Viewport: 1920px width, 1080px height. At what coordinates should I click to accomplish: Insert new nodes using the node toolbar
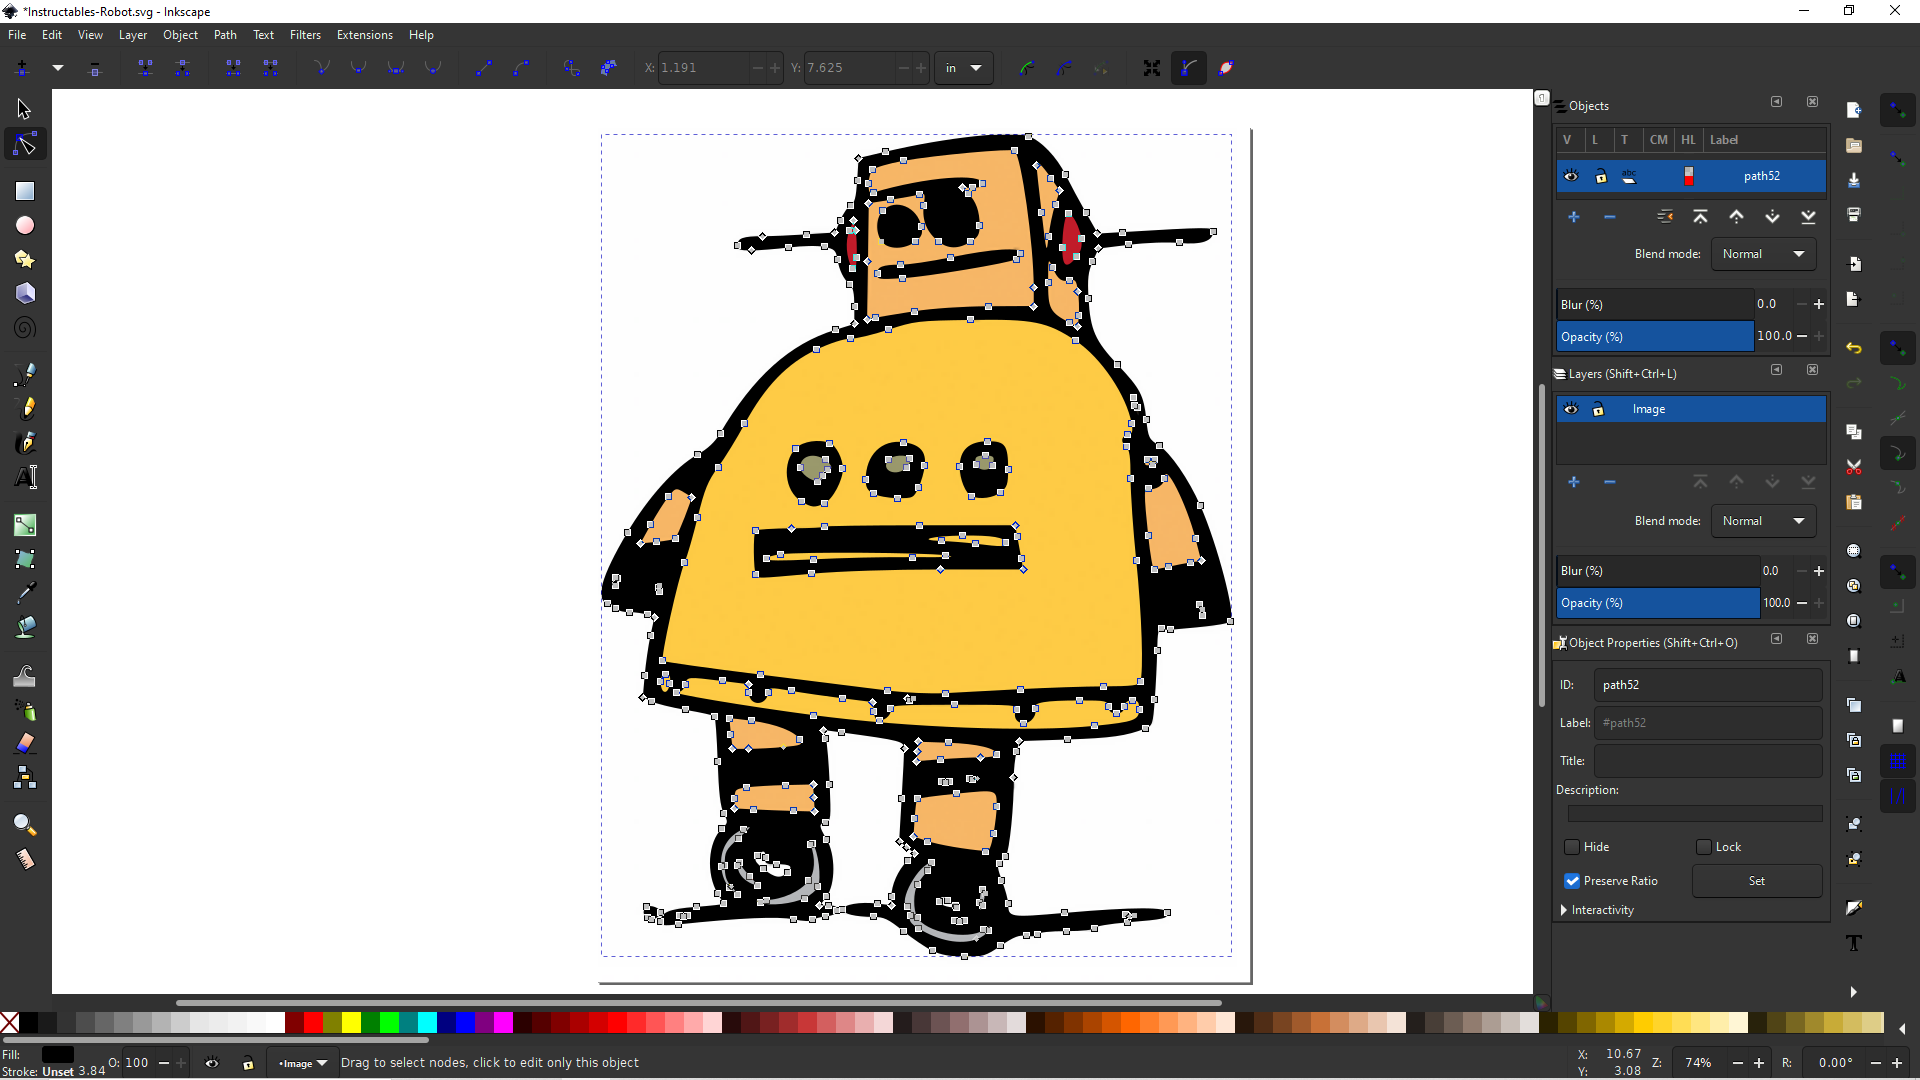point(21,67)
